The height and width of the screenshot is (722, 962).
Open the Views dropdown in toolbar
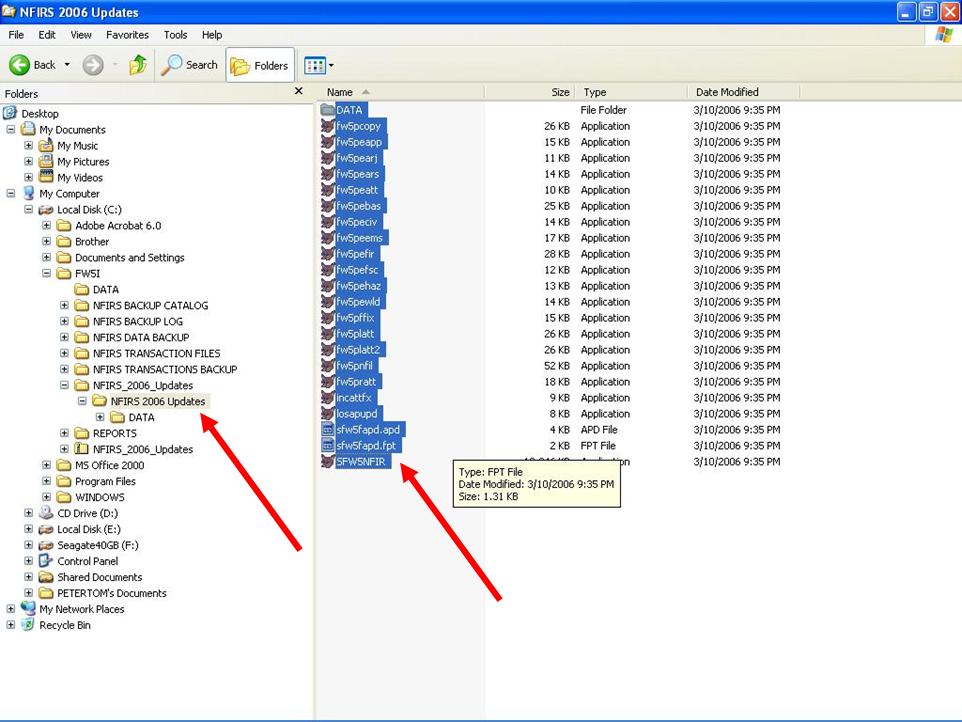coord(319,65)
